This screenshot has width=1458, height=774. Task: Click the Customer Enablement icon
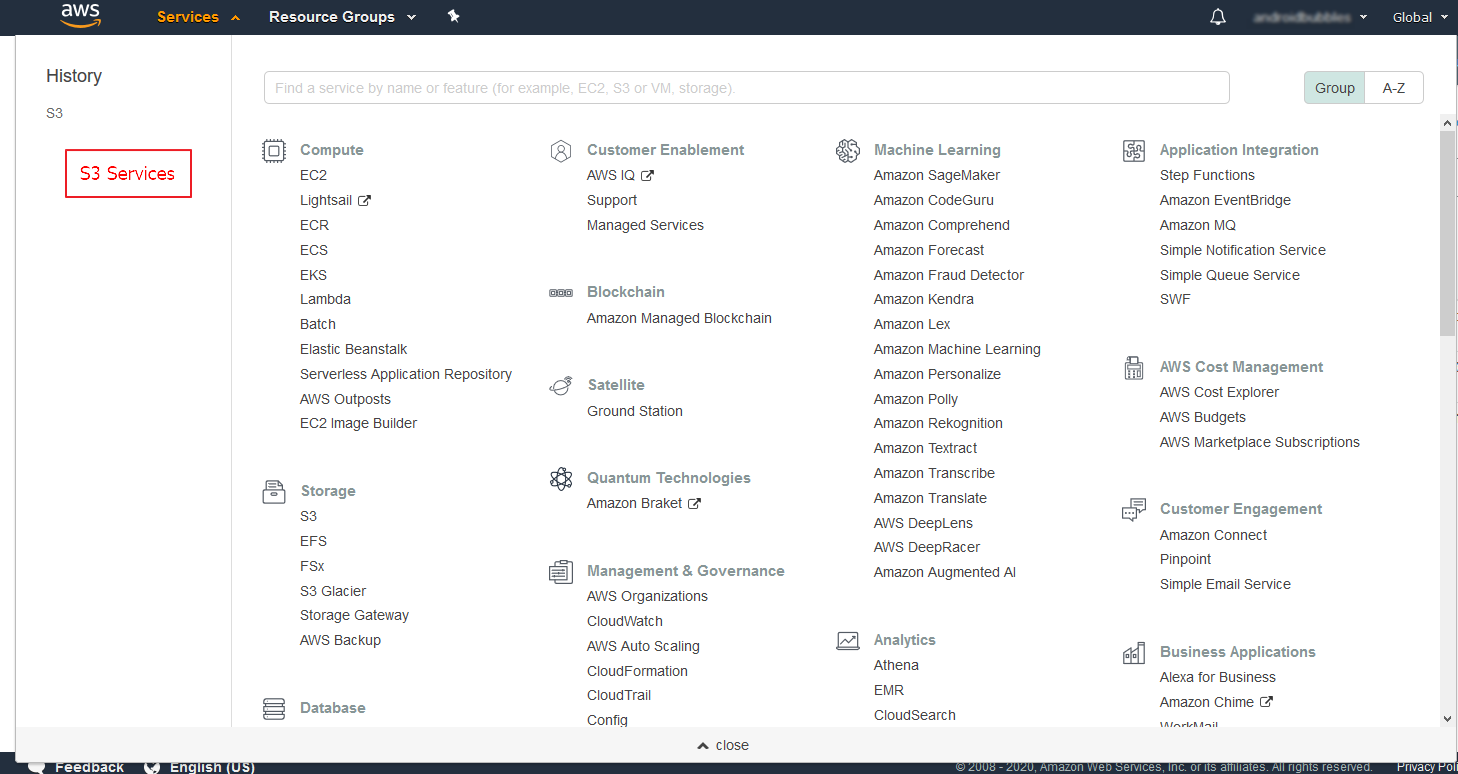coord(561,150)
